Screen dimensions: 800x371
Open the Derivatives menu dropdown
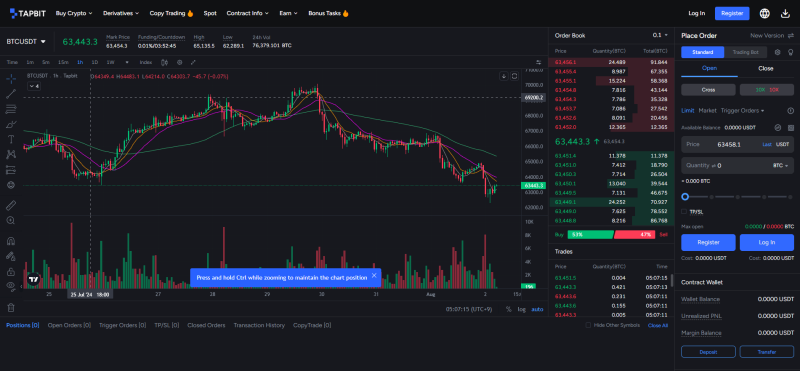(121, 13)
